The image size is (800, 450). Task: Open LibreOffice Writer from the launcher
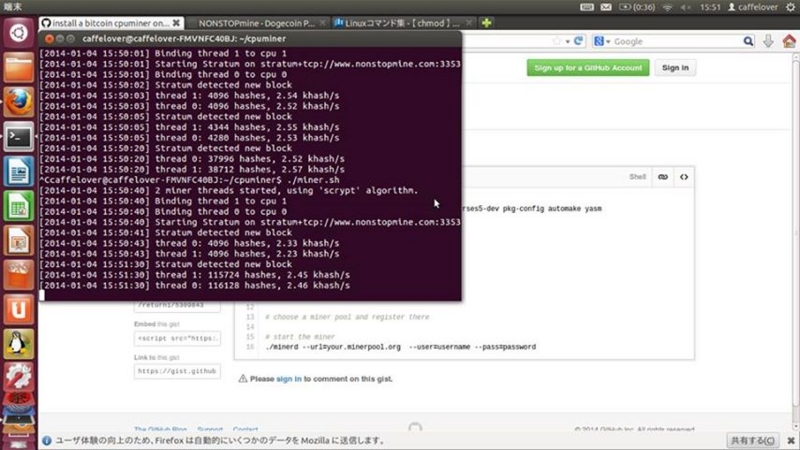tap(18, 171)
